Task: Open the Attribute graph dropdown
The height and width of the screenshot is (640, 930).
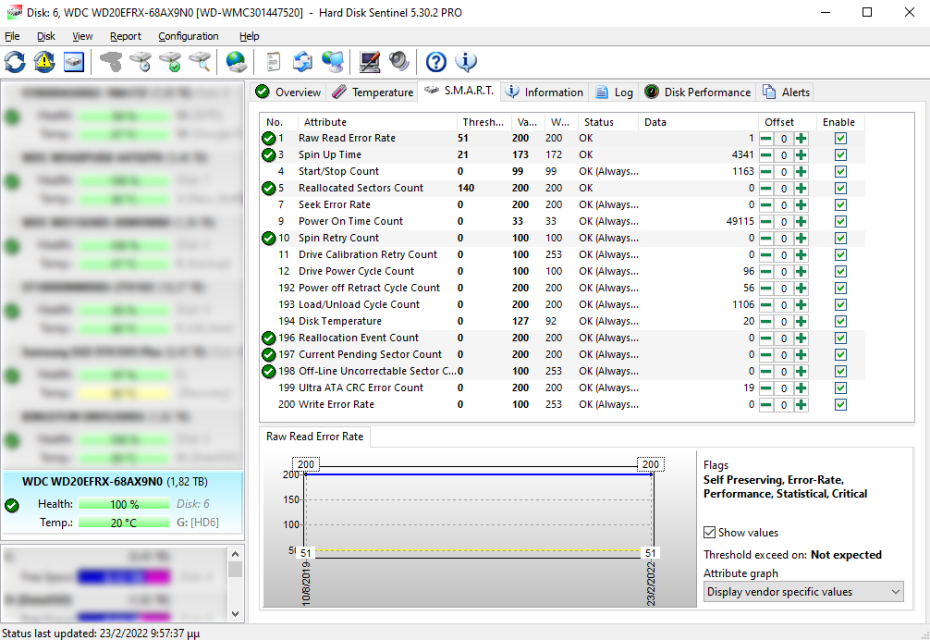Action: (x=802, y=592)
